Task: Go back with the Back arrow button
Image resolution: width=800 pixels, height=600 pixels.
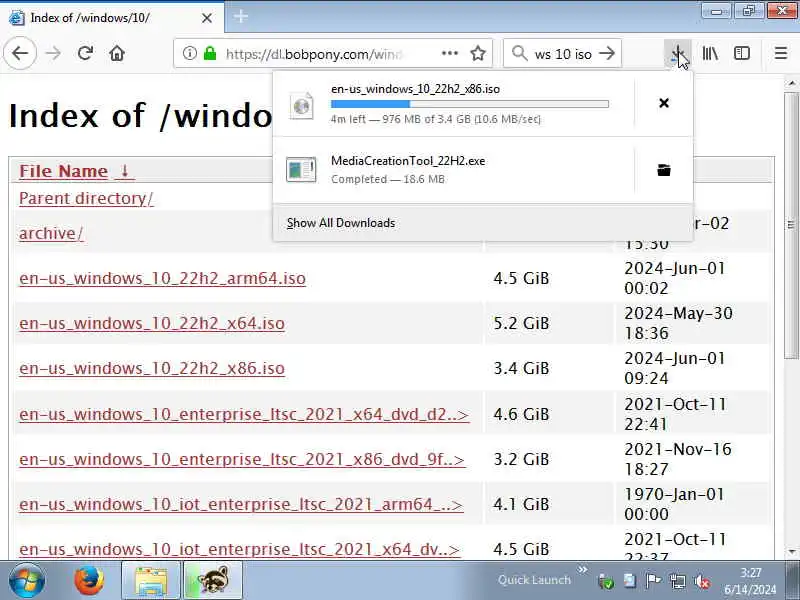Action: tap(20, 53)
